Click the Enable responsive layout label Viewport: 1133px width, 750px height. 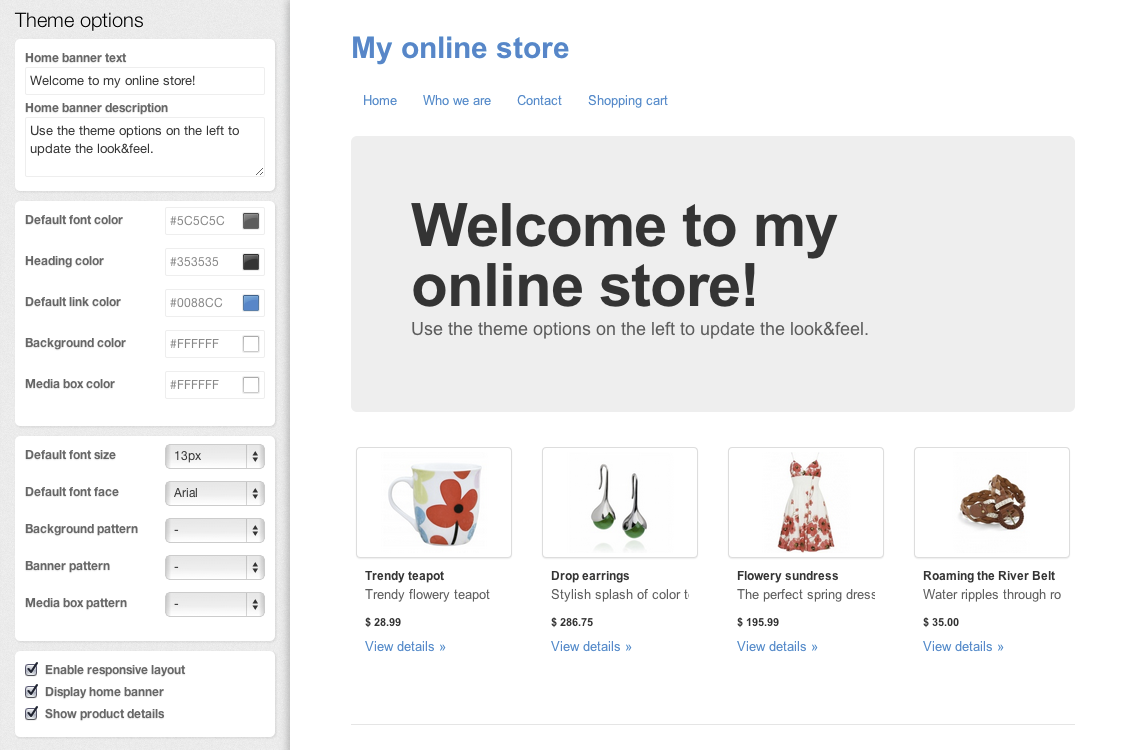point(115,670)
